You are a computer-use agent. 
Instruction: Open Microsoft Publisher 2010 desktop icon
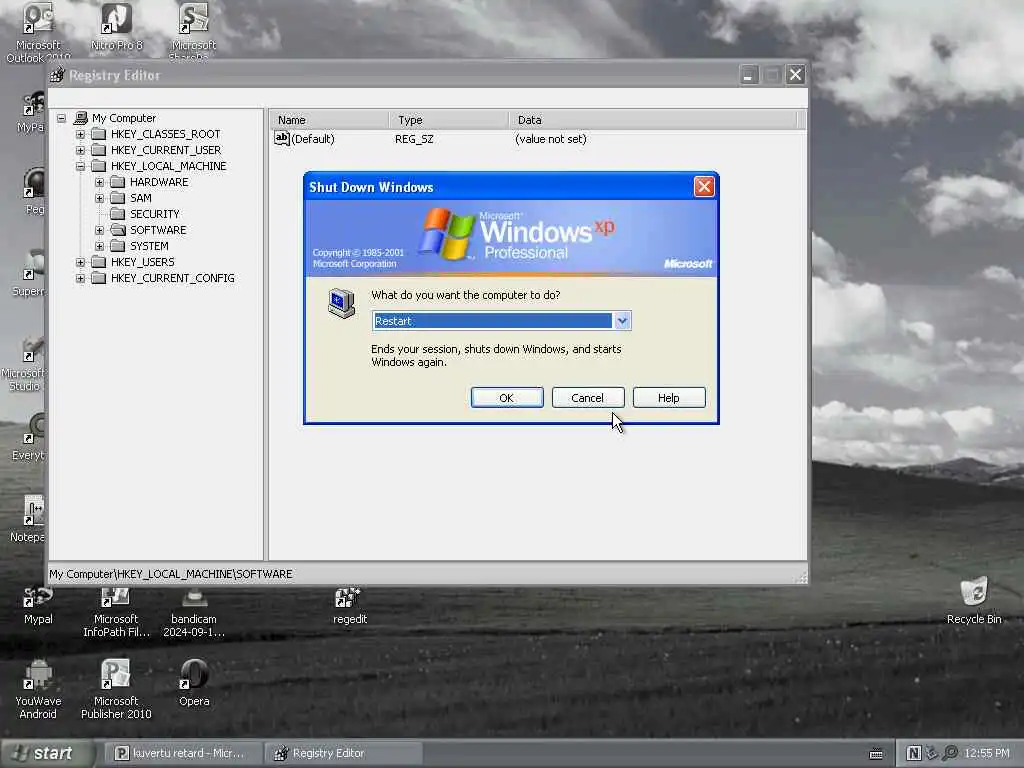click(x=116, y=689)
